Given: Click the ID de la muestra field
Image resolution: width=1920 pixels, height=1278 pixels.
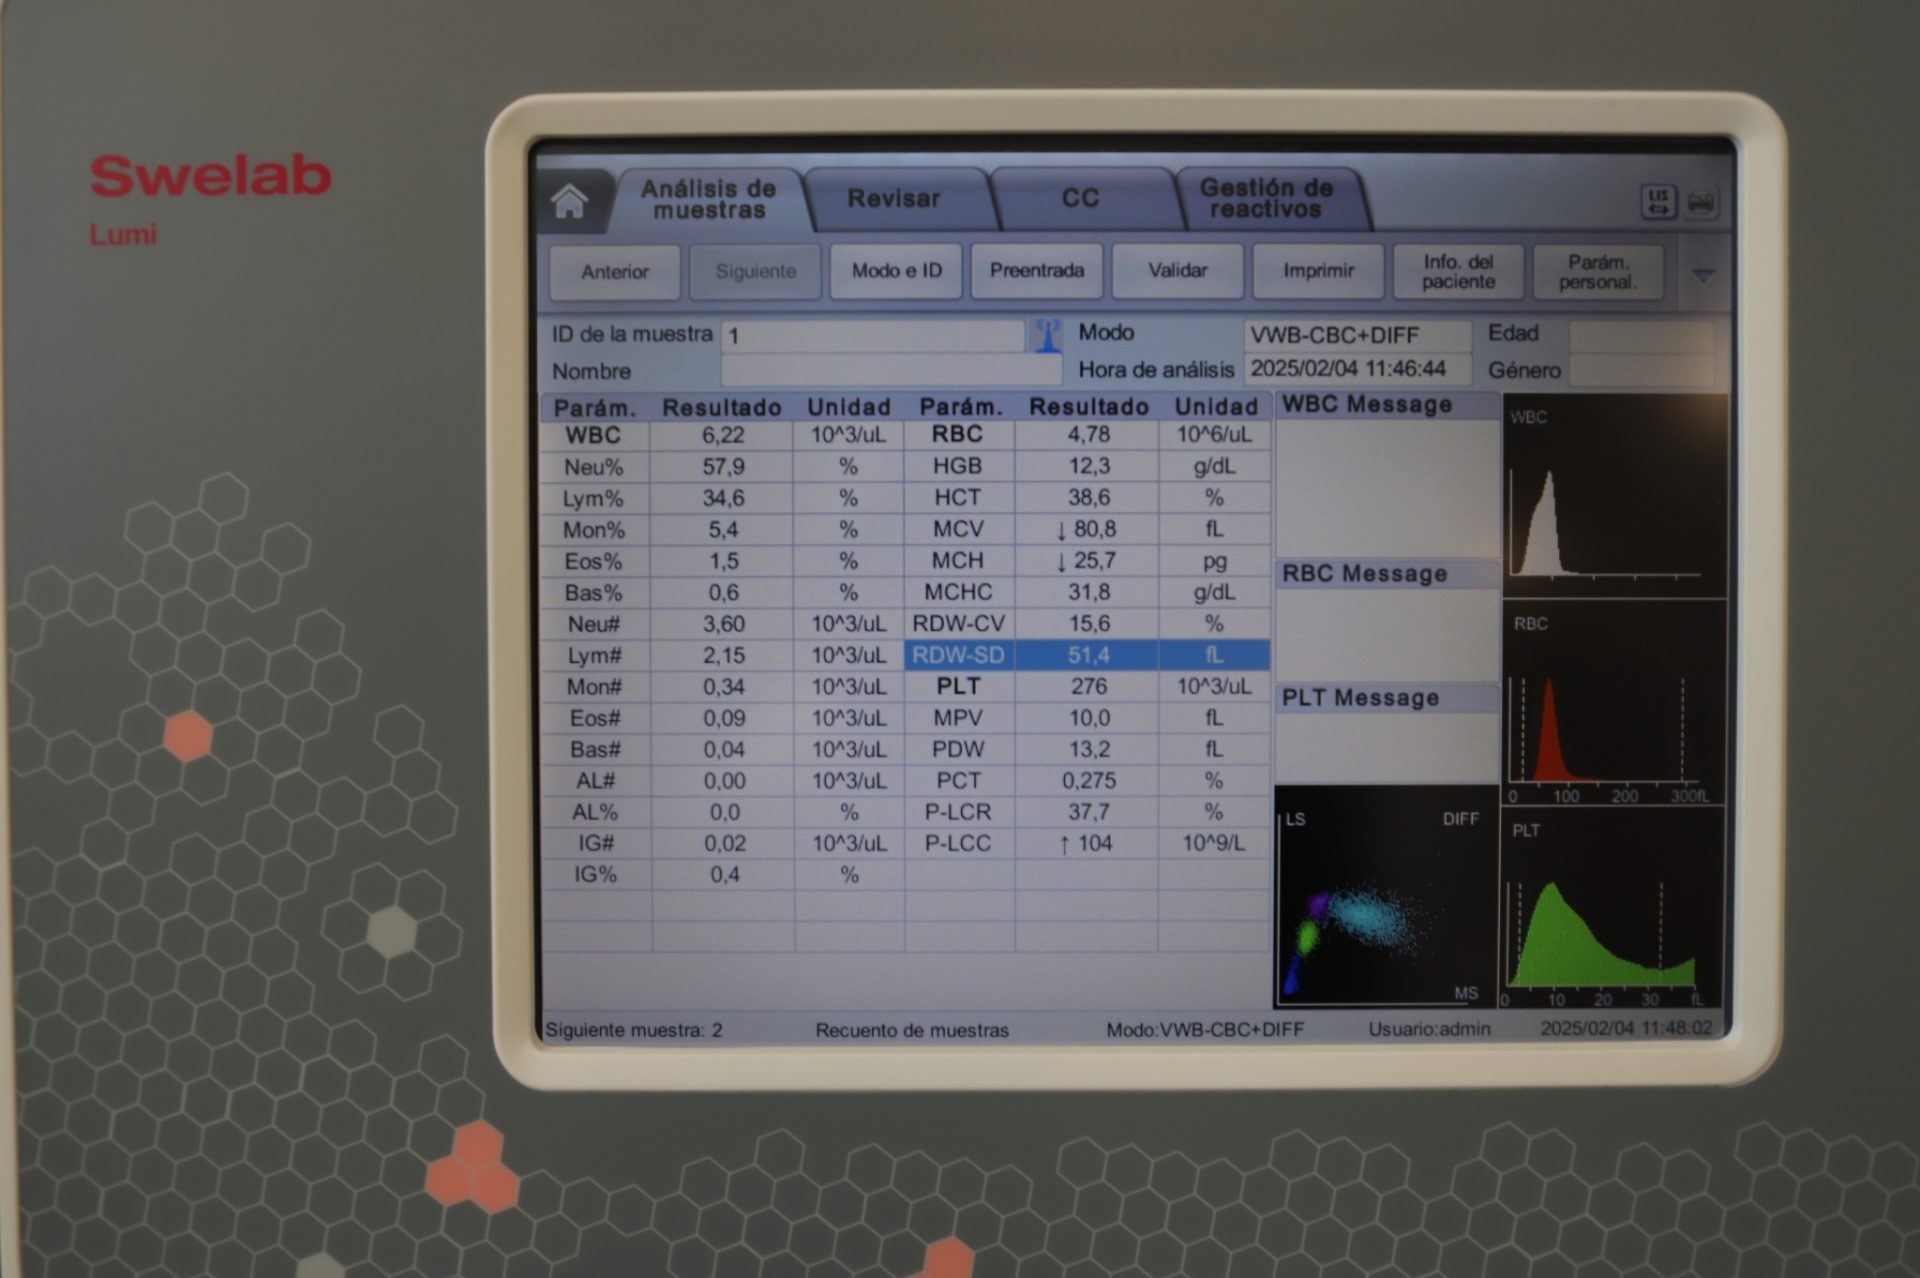Looking at the screenshot, I should pos(872,335).
